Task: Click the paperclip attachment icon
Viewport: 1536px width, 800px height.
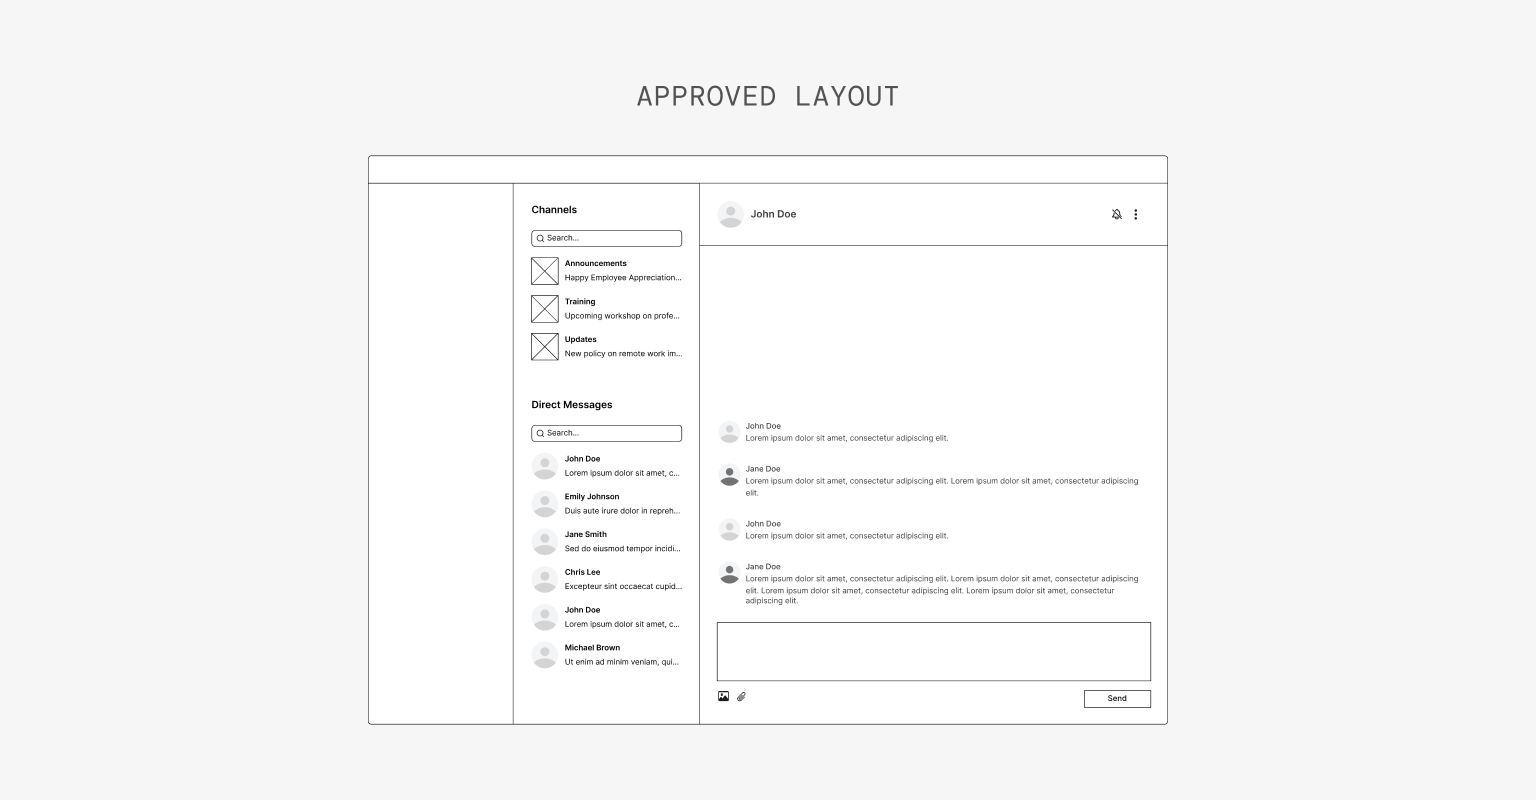Action: coord(742,697)
